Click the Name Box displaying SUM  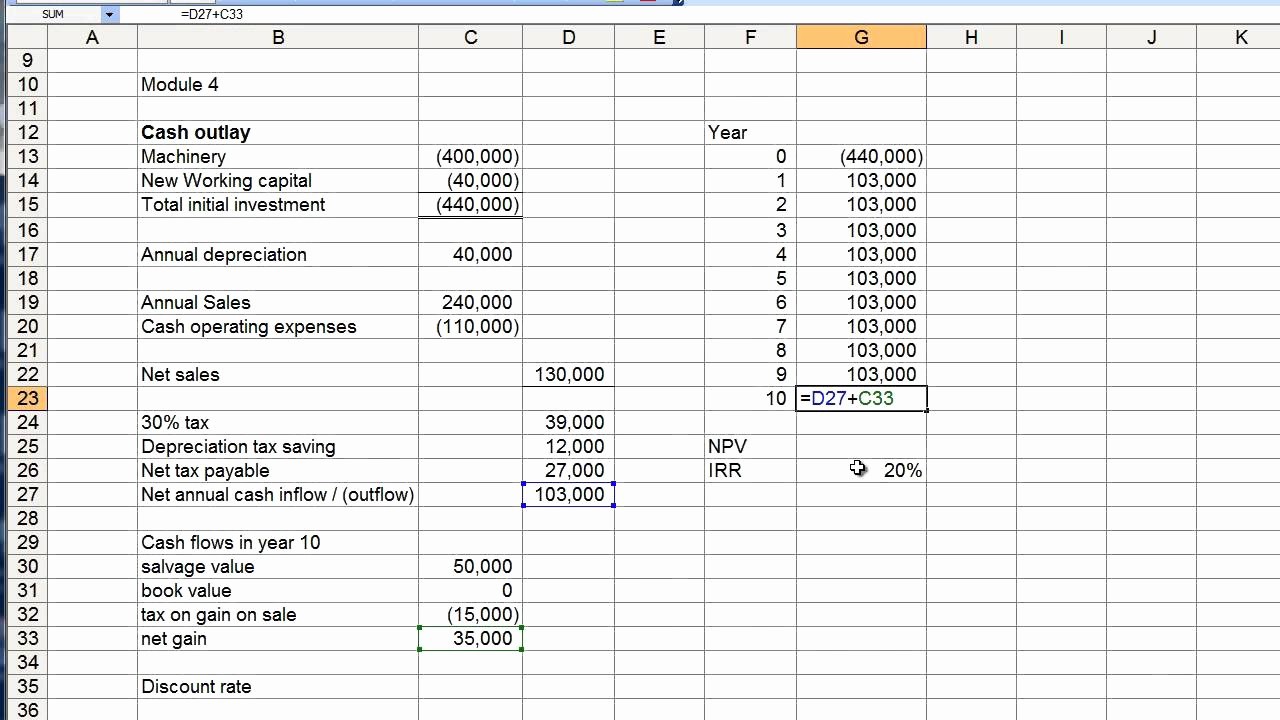pos(55,15)
